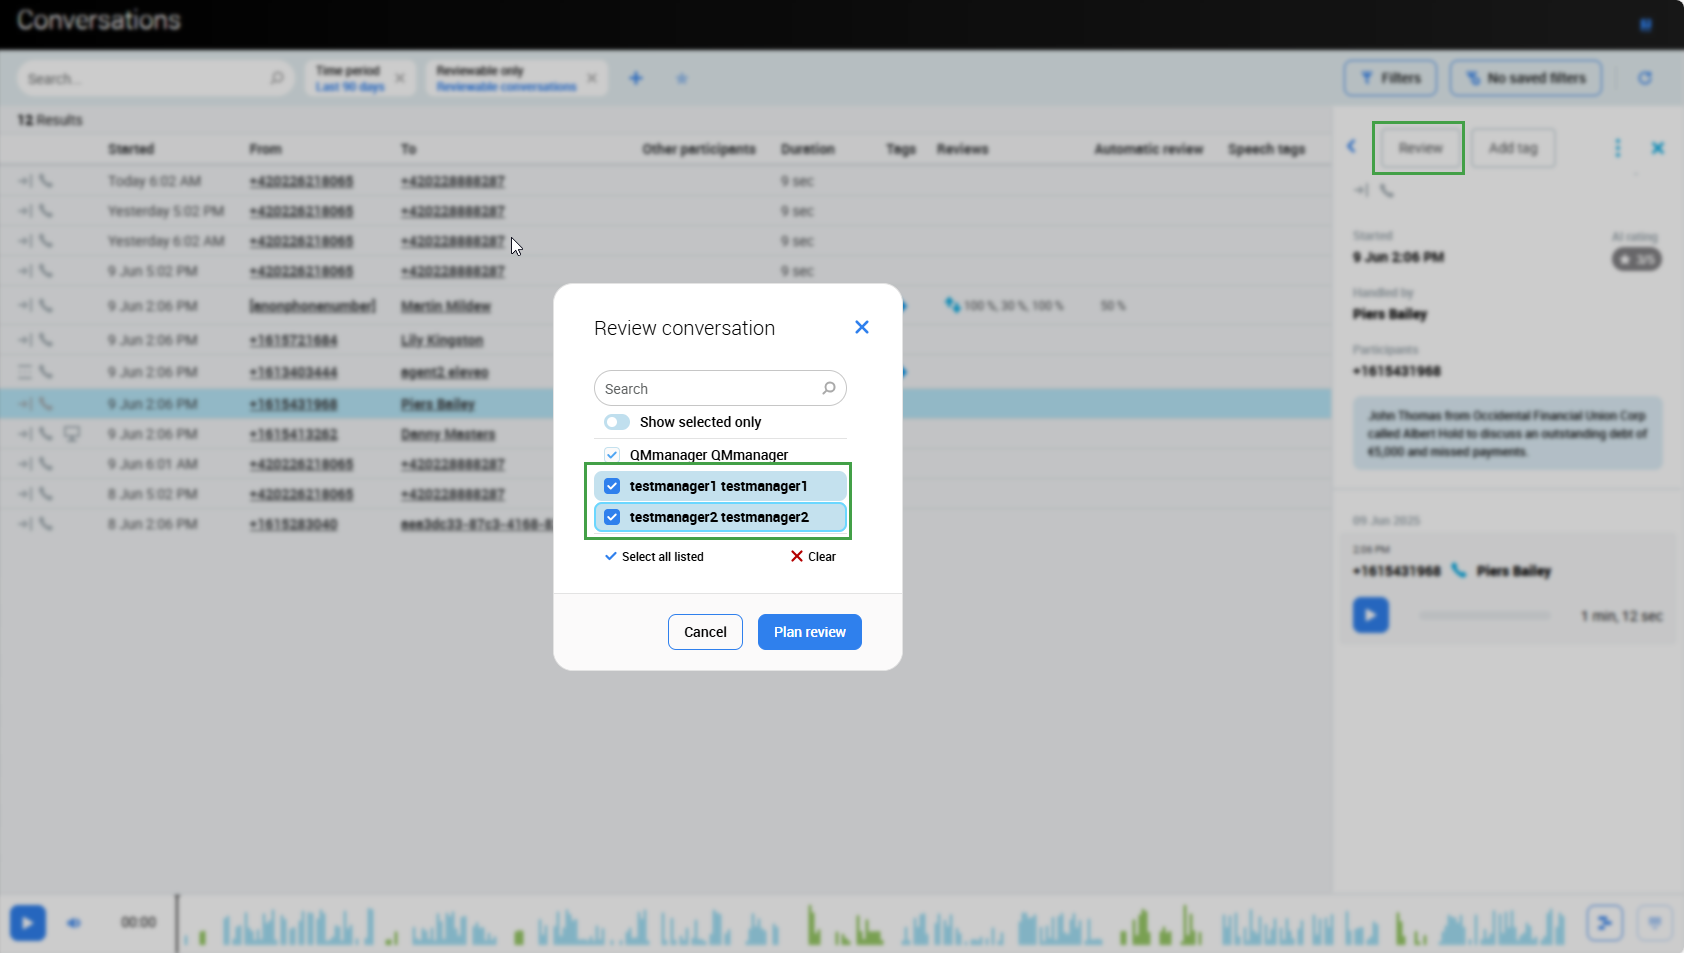Viewport: 1684px width, 953px height.
Task: Open the No saved filters dropdown
Action: point(1525,78)
